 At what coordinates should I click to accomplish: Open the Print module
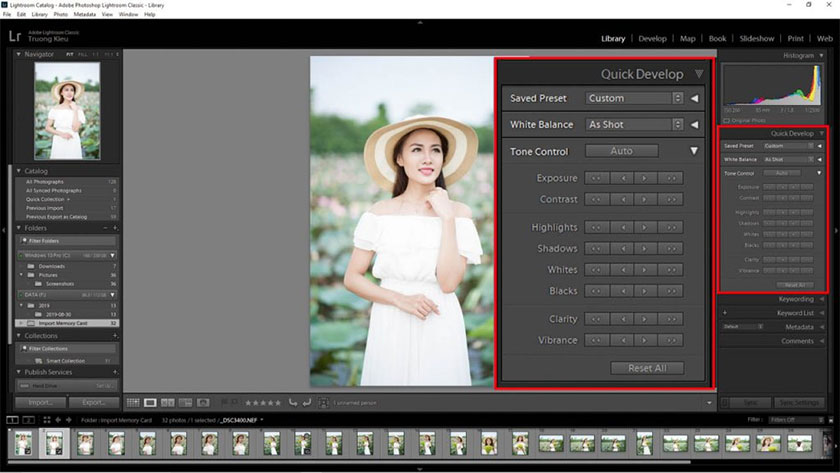click(x=795, y=39)
